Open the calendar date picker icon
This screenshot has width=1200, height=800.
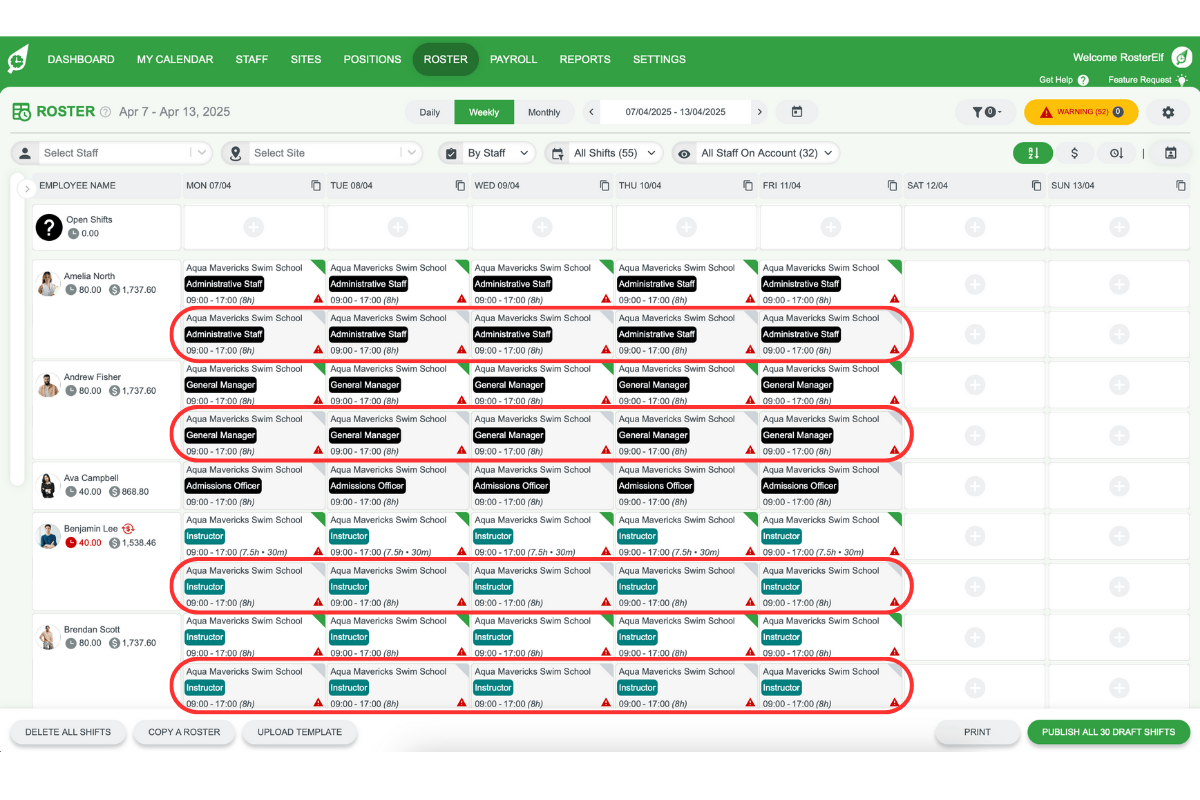tap(797, 112)
